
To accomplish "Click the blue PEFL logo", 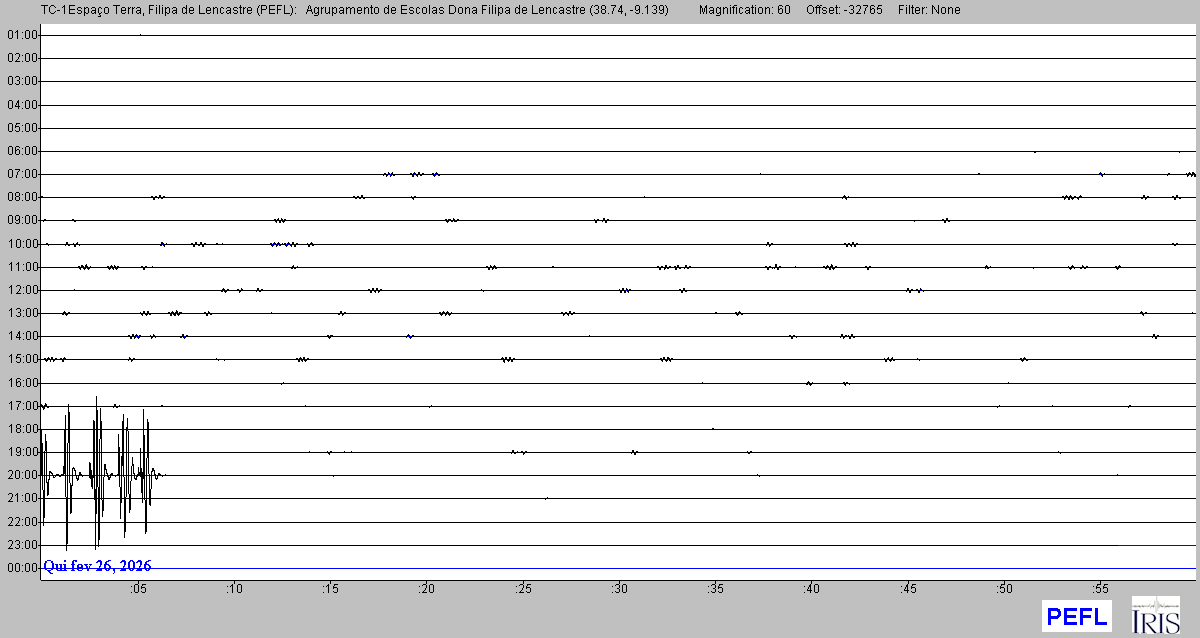I will click(x=1076, y=616).
